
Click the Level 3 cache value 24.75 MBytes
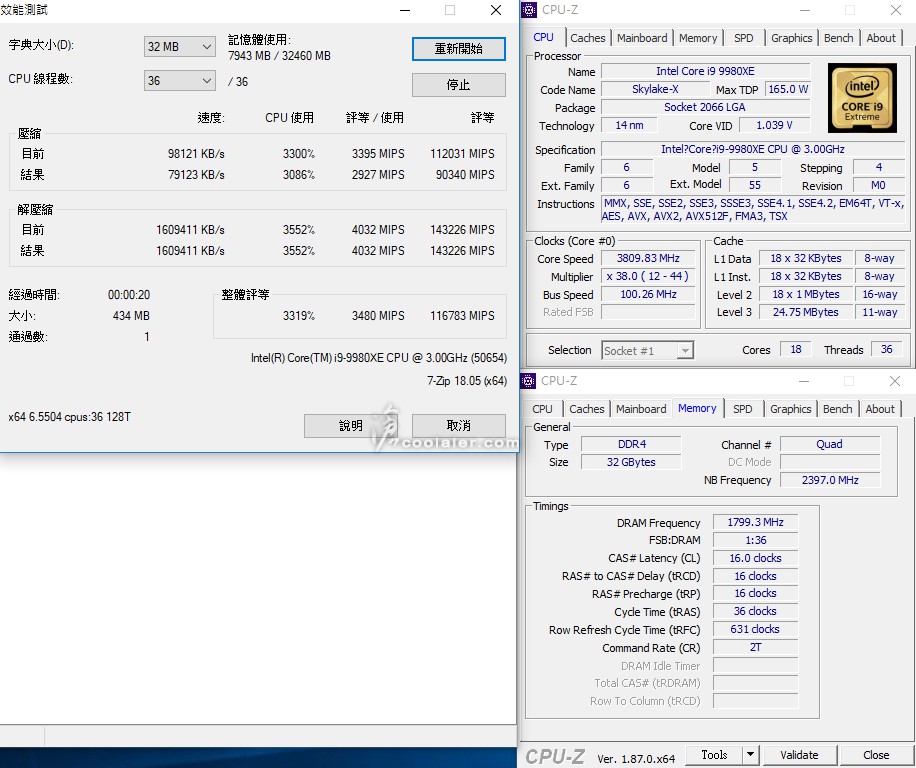click(806, 312)
